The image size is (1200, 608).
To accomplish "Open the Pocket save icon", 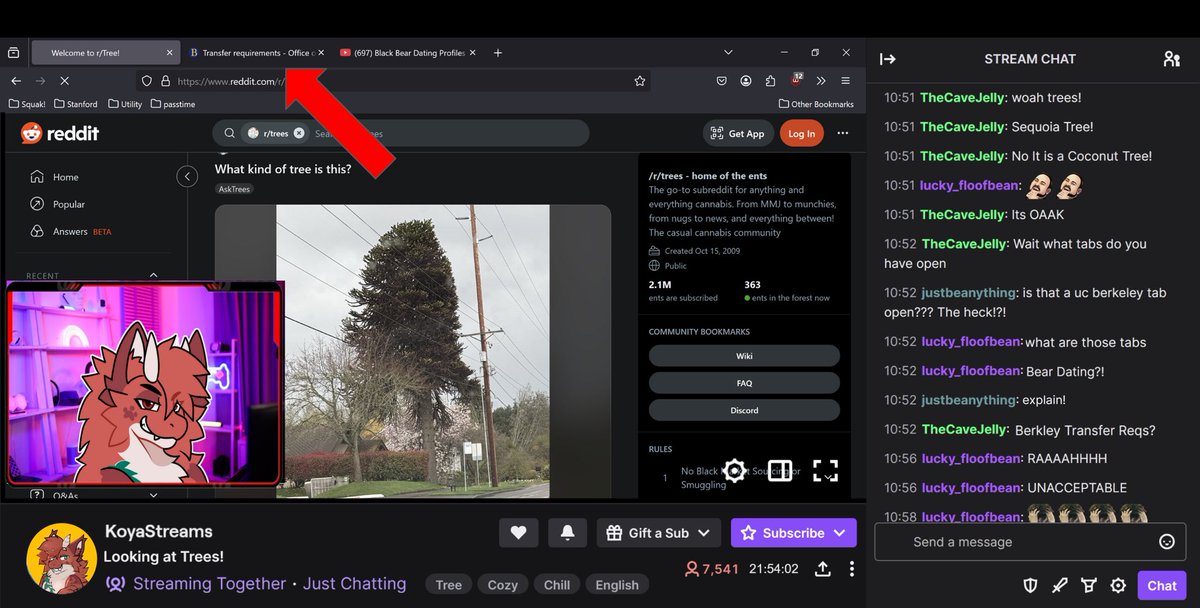I will pyautogui.click(x=722, y=81).
